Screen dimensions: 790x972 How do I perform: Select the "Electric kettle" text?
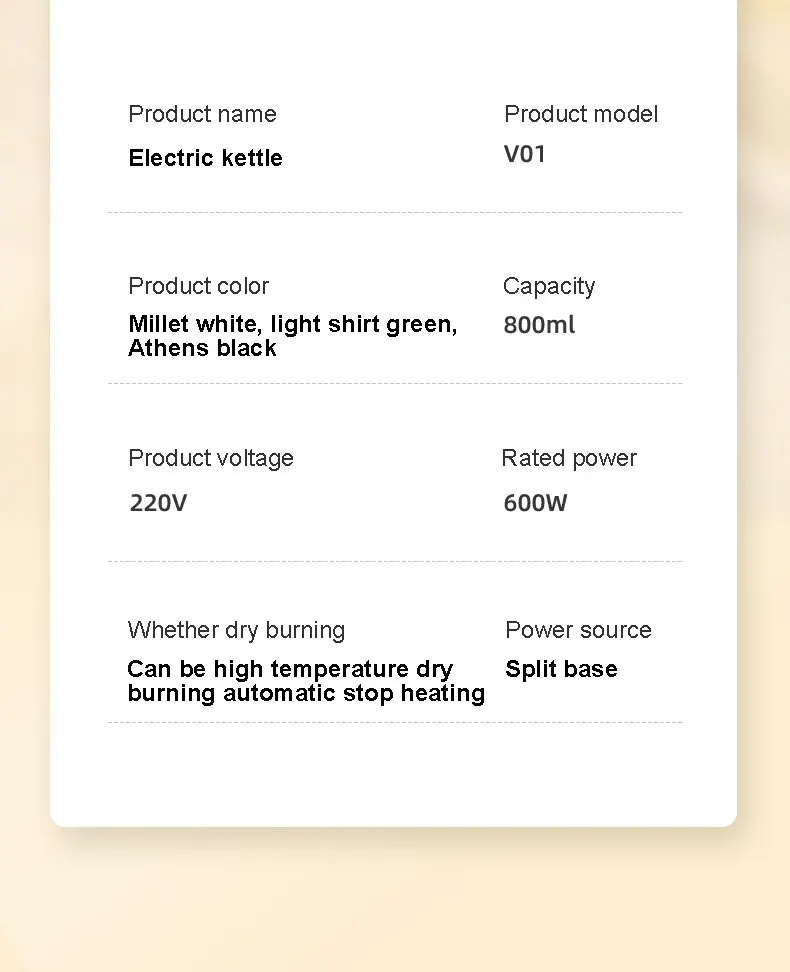pos(205,158)
